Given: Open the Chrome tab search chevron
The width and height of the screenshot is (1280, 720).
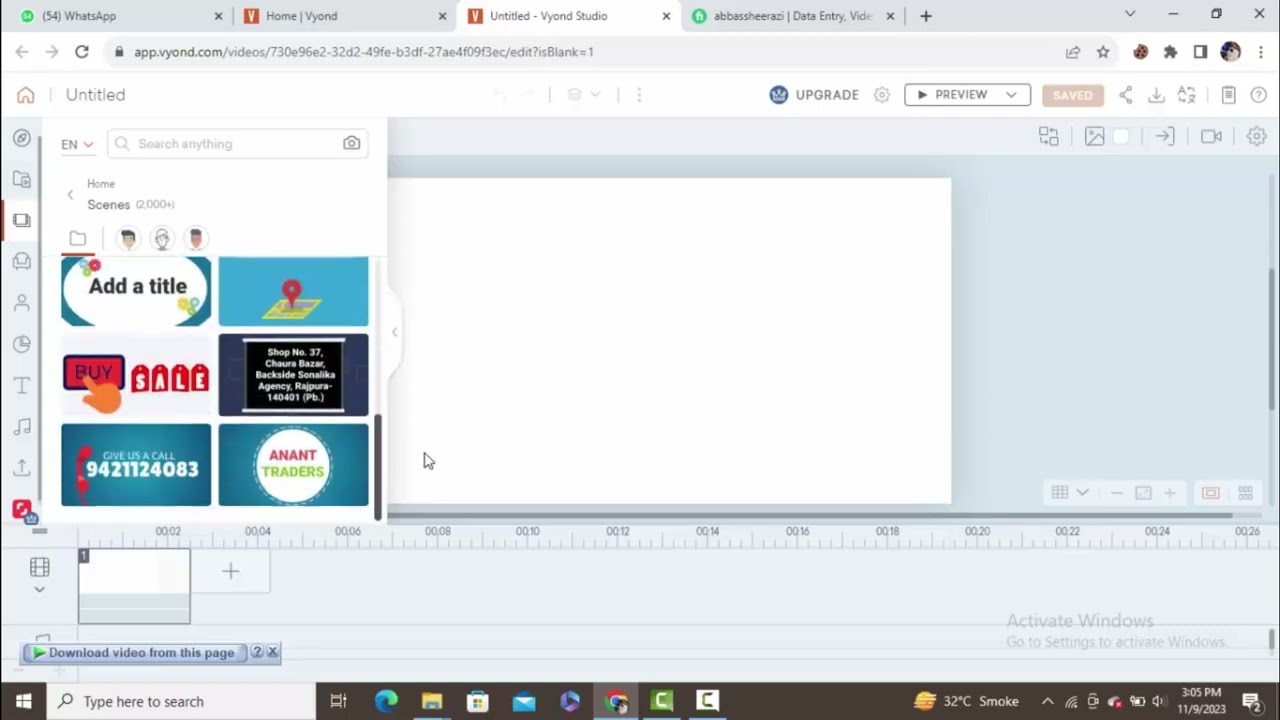Looking at the screenshot, I should pos(1130,15).
